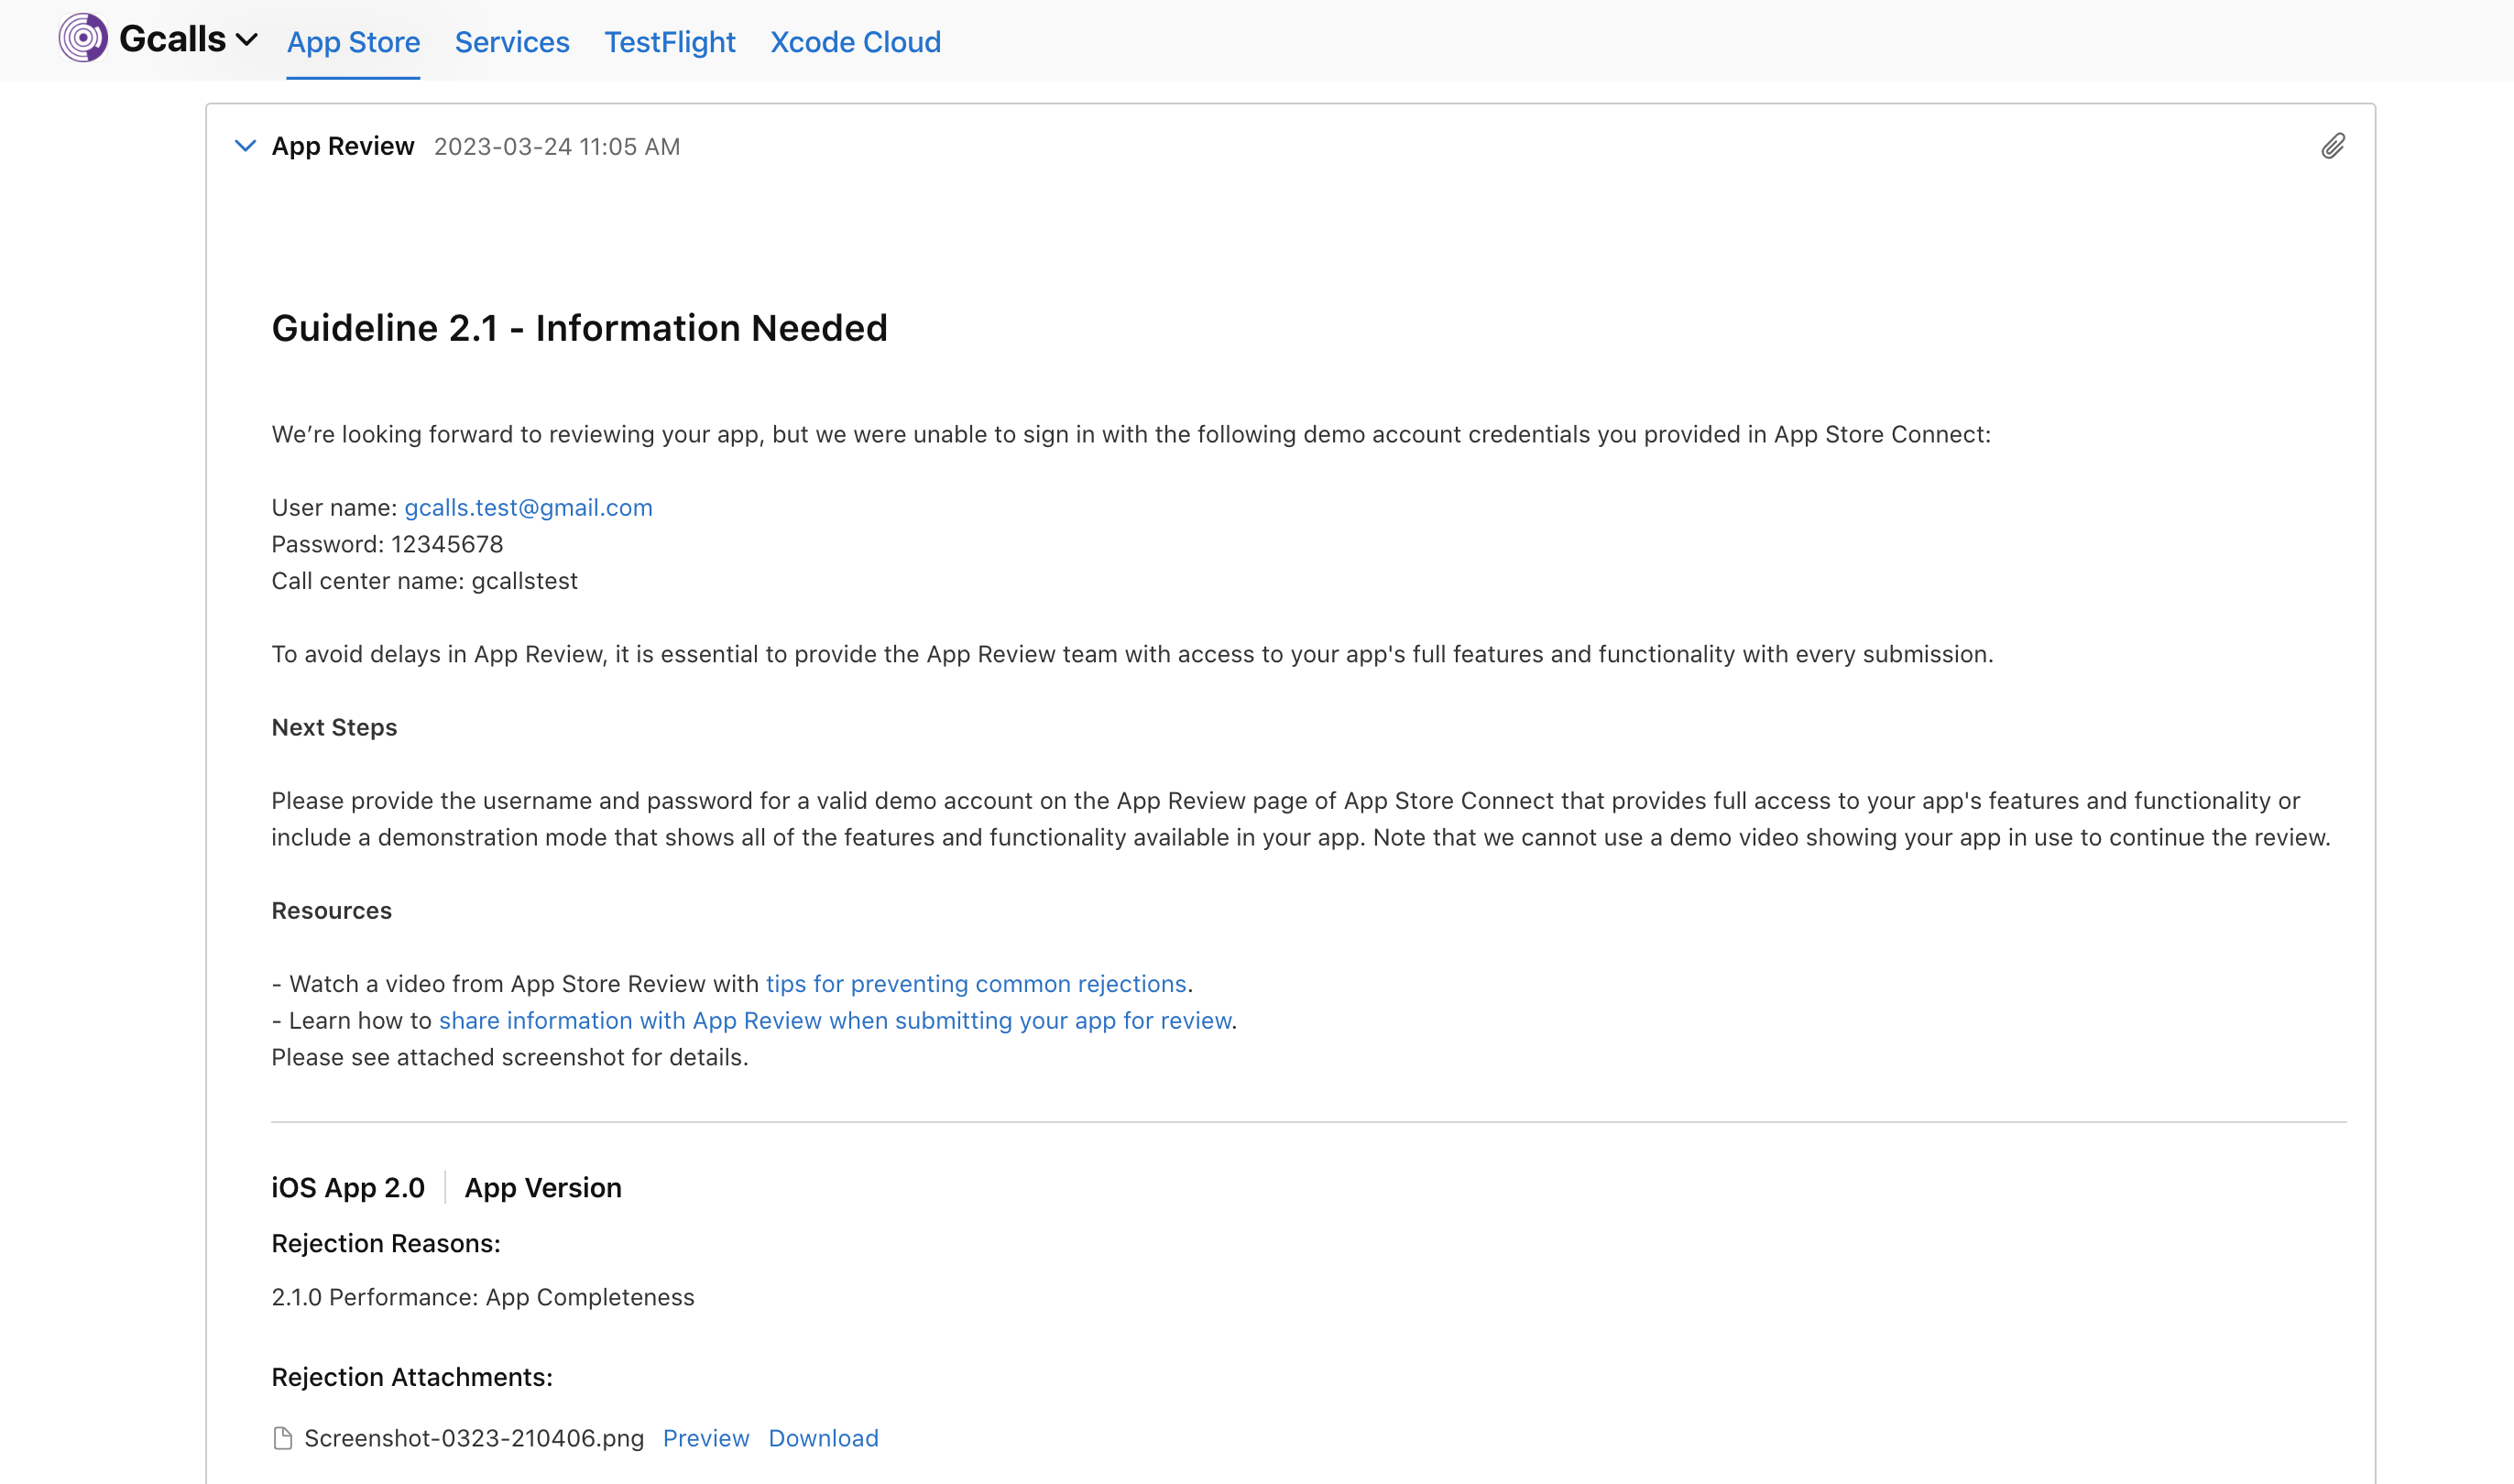Click the Guideline 2.1 Information Needed heading
The height and width of the screenshot is (1484, 2514).
579,328
